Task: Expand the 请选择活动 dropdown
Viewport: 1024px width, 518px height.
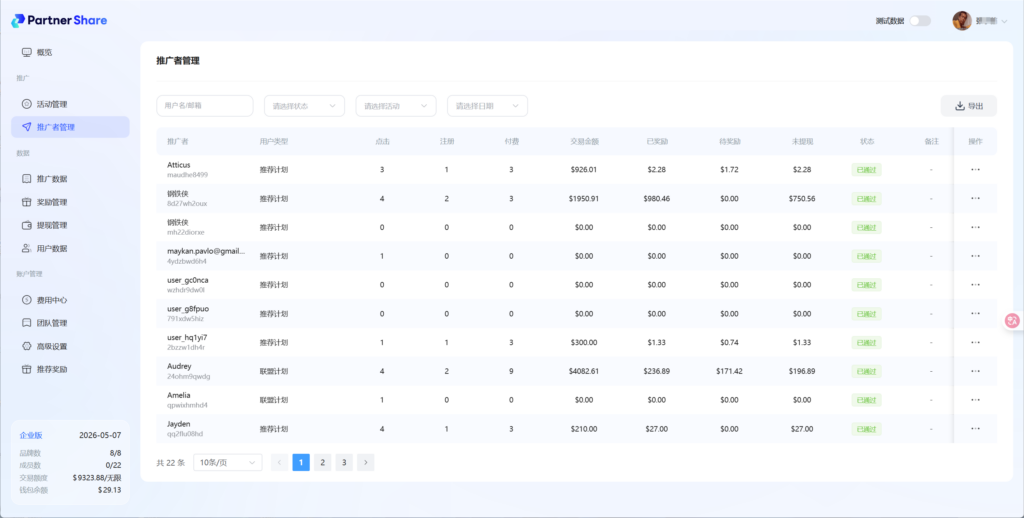Action: point(396,106)
